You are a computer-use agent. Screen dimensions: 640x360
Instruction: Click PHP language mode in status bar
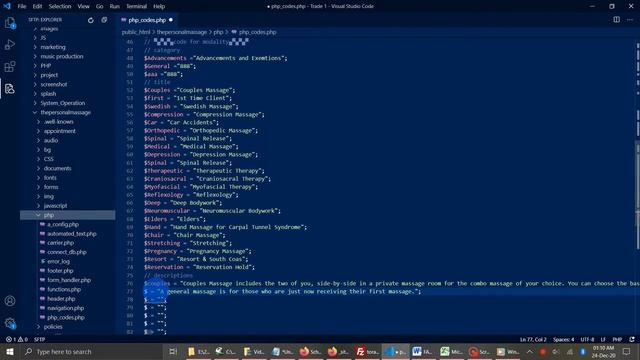tap(617, 339)
